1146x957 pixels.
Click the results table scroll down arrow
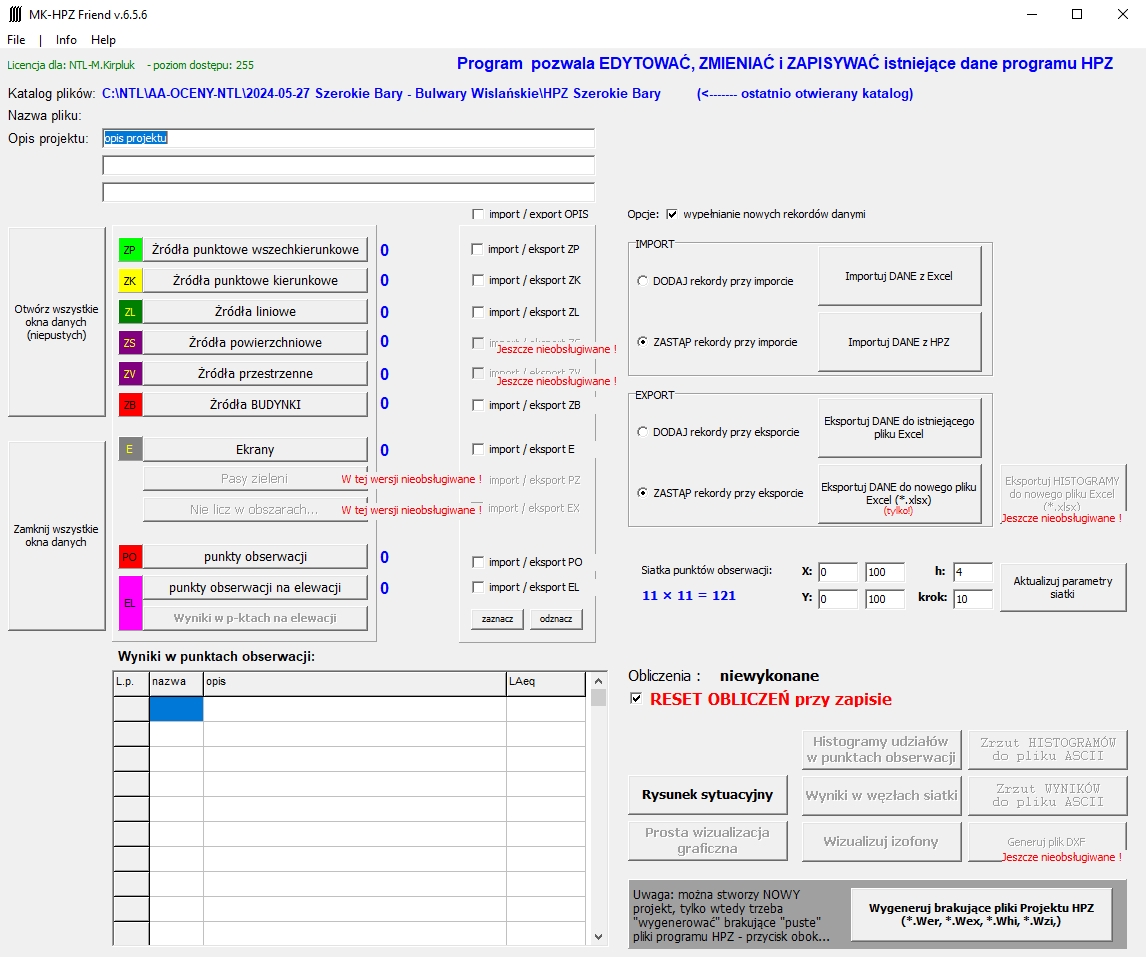tap(599, 937)
